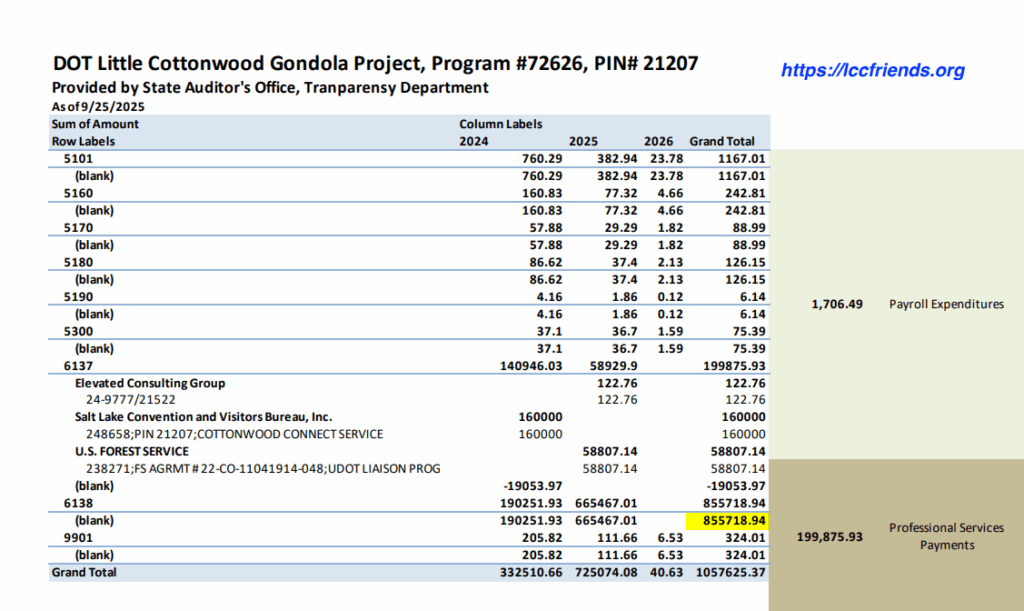Select the 2026 column header

coord(659,142)
